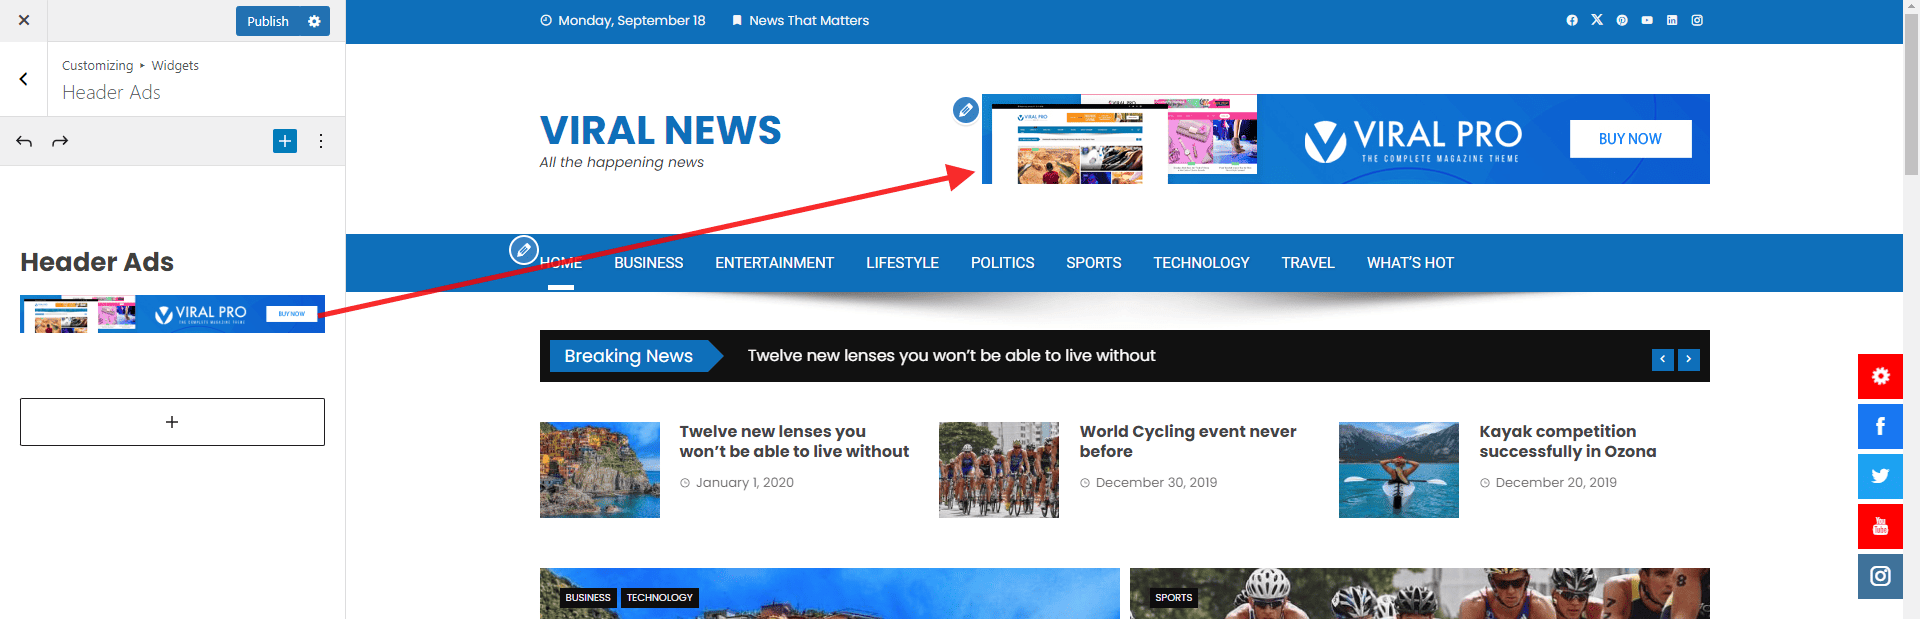Click the SPORTS category tag on featured image
This screenshot has width=1920, height=619.
pos(1174,598)
